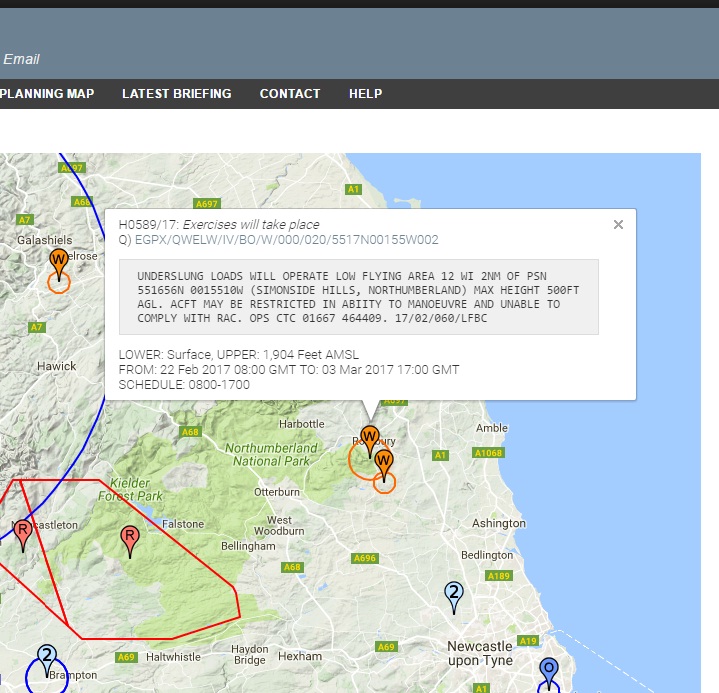Click the Email link in header
Image resolution: width=719 pixels, height=693 pixels.
(x=21, y=59)
